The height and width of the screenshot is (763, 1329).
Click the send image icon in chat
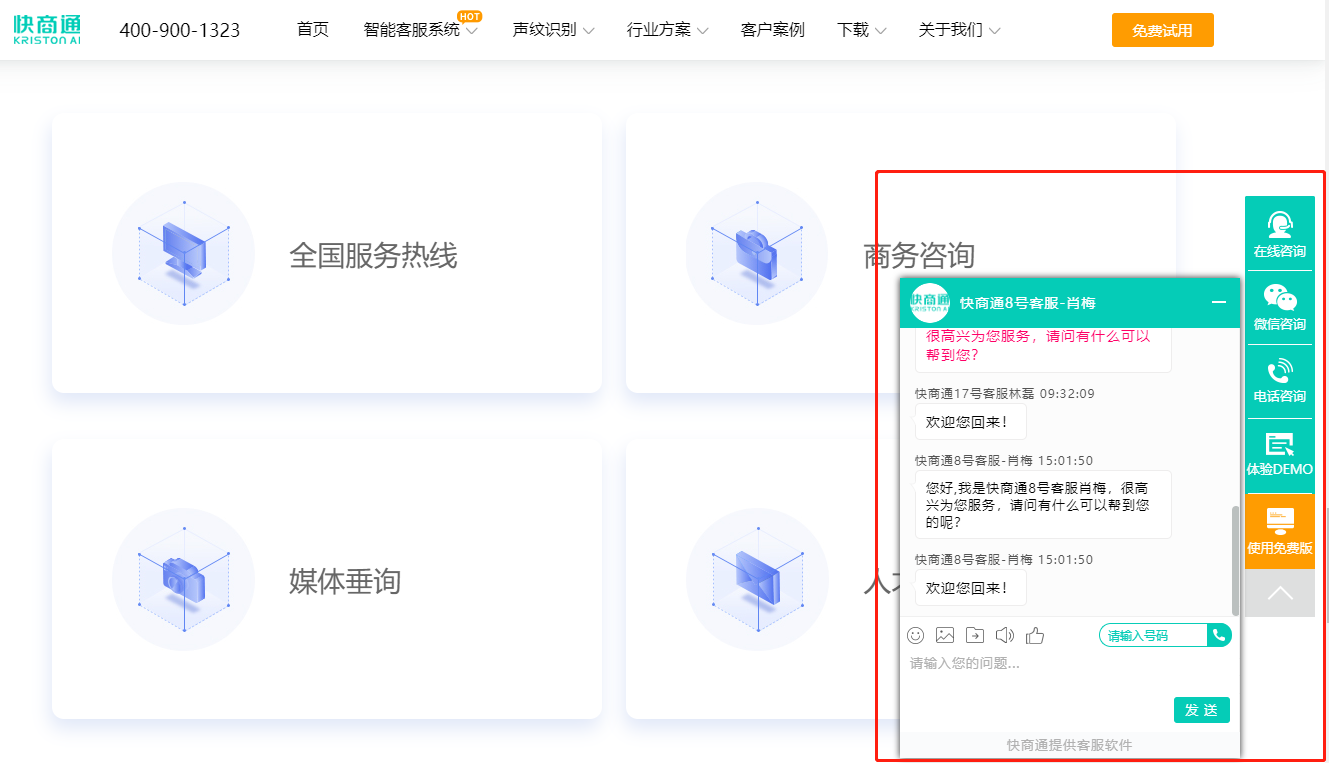click(945, 635)
